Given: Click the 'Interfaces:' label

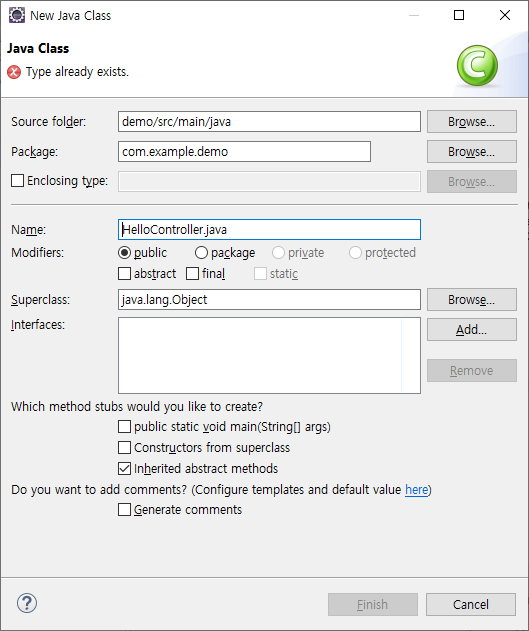Looking at the screenshot, I should [x=38, y=324].
